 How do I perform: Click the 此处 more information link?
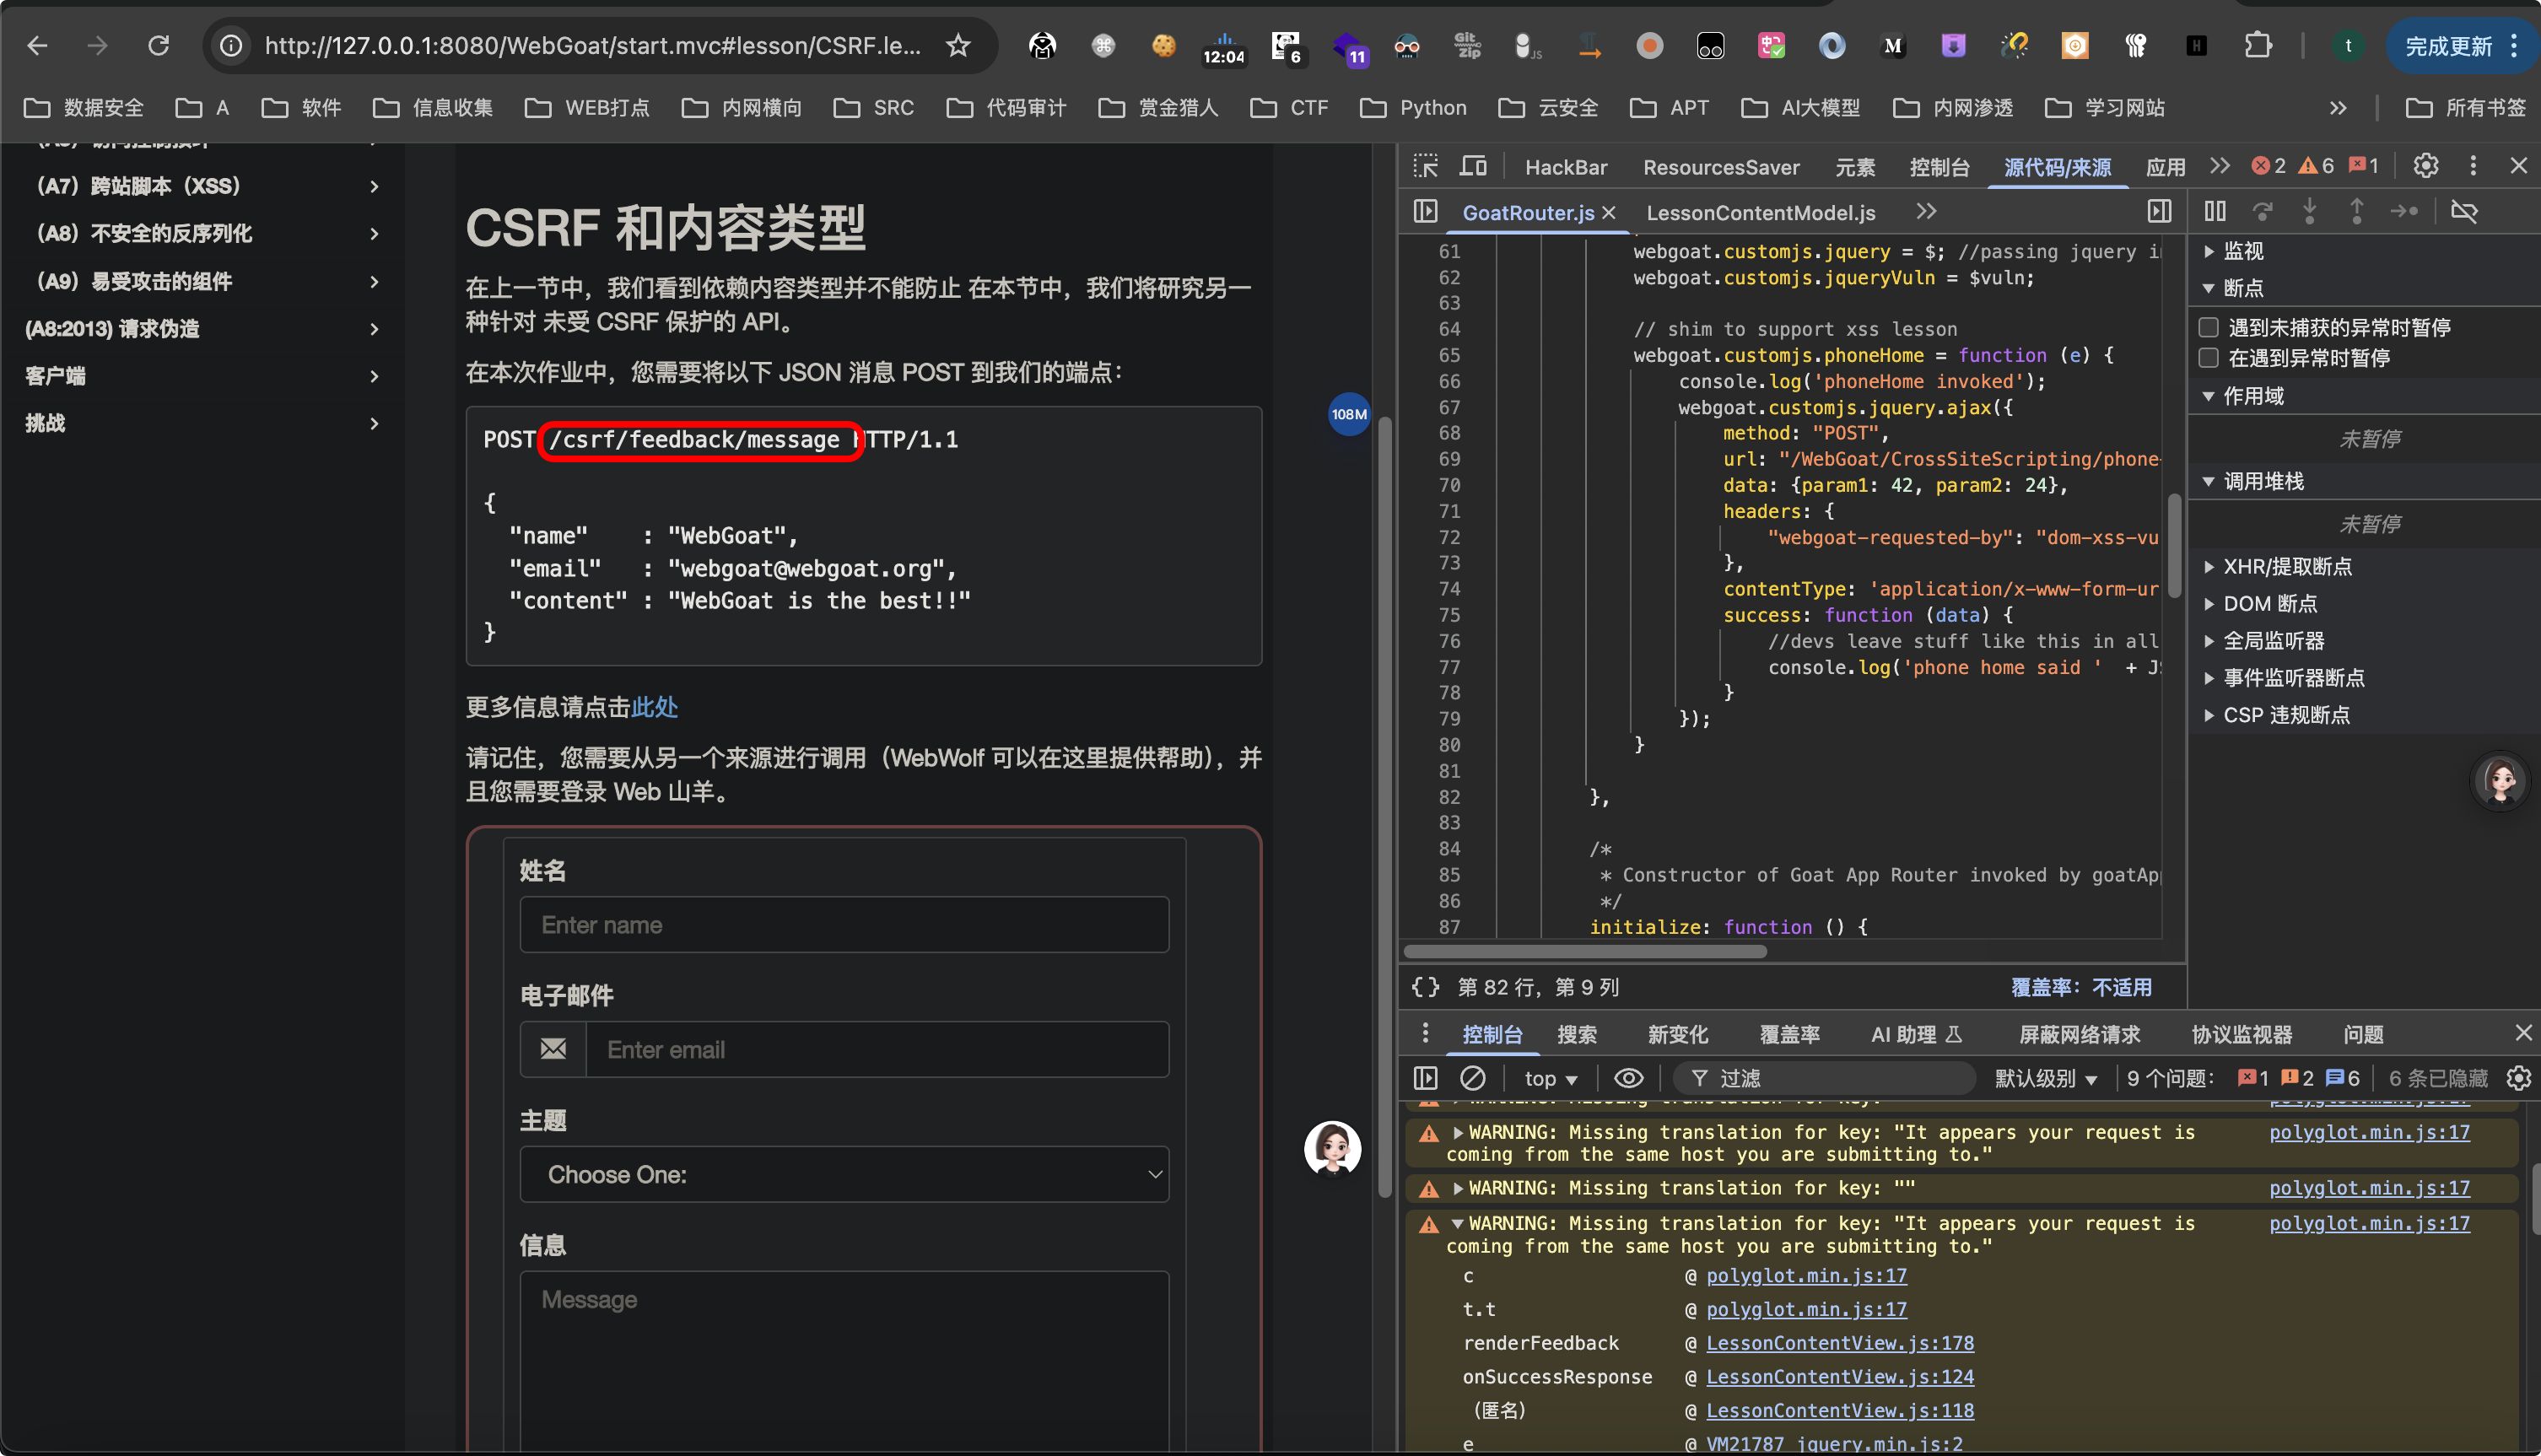click(x=654, y=707)
